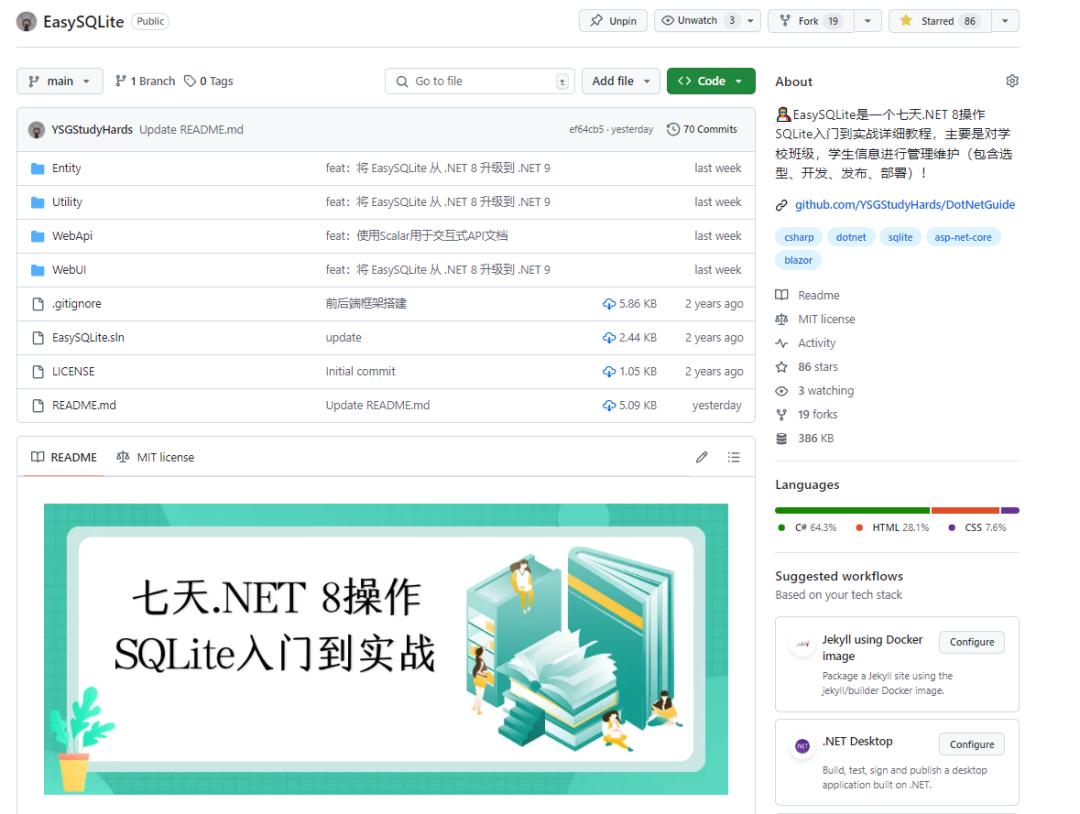Click YSGStudyHards commit author avatar
The width and height of the screenshot is (1080, 814).
(37, 129)
